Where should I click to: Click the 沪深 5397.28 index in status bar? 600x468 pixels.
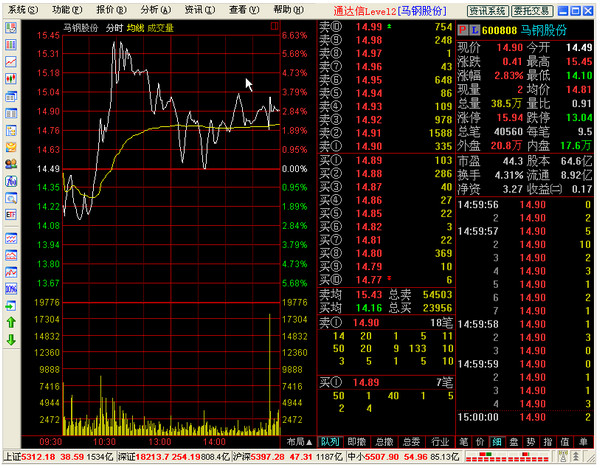tap(289, 457)
